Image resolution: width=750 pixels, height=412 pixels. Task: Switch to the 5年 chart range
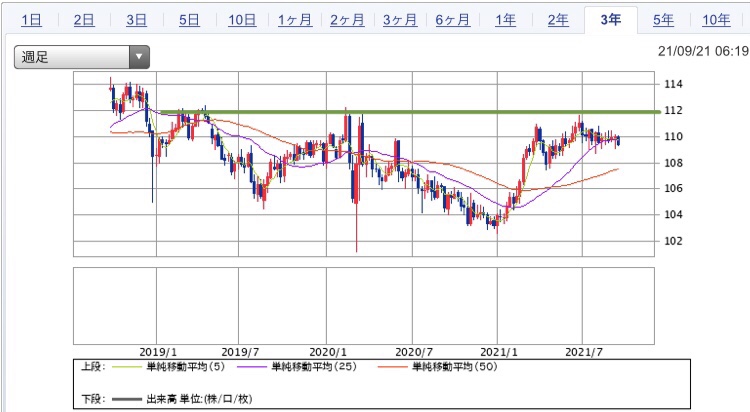click(663, 20)
